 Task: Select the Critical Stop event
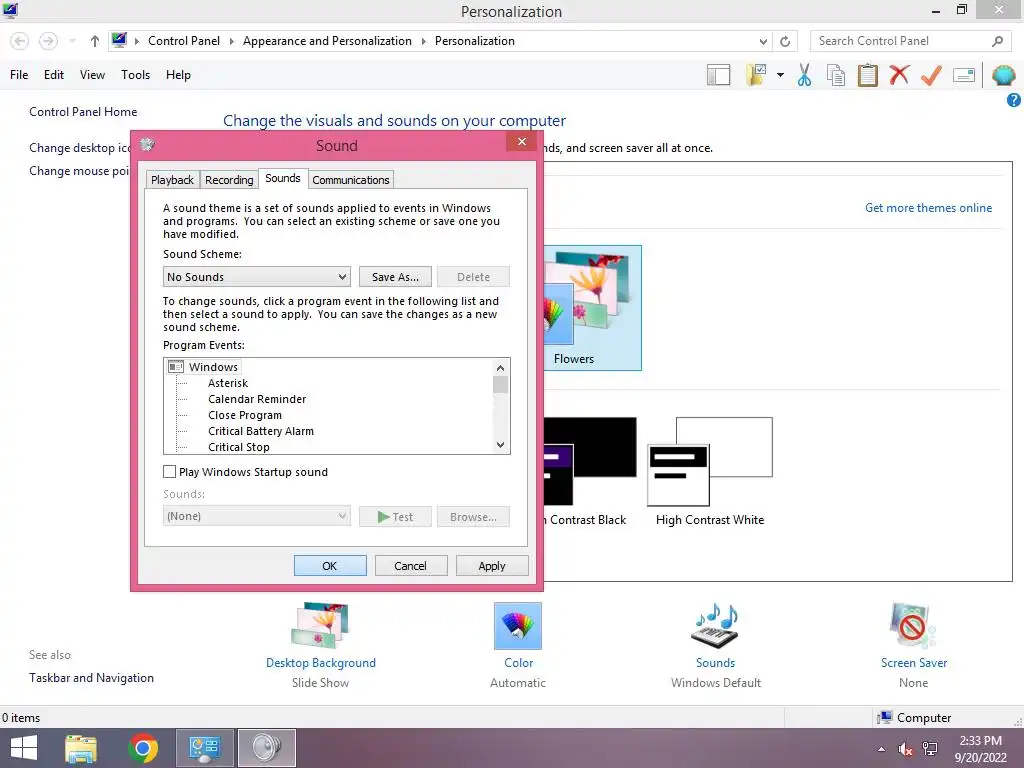pos(238,447)
